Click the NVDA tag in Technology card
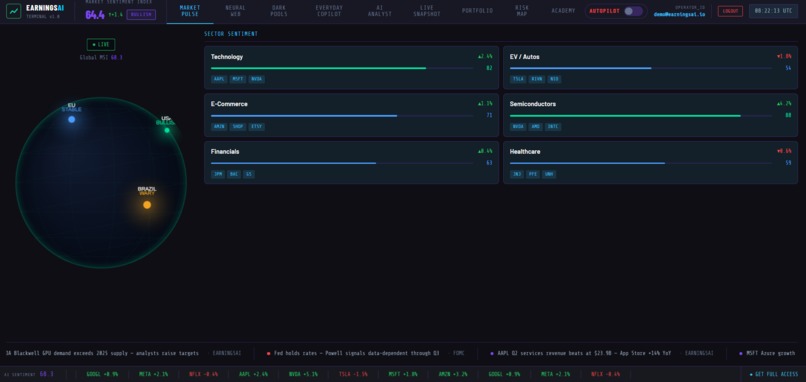 pyautogui.click(x=257, y=79)
